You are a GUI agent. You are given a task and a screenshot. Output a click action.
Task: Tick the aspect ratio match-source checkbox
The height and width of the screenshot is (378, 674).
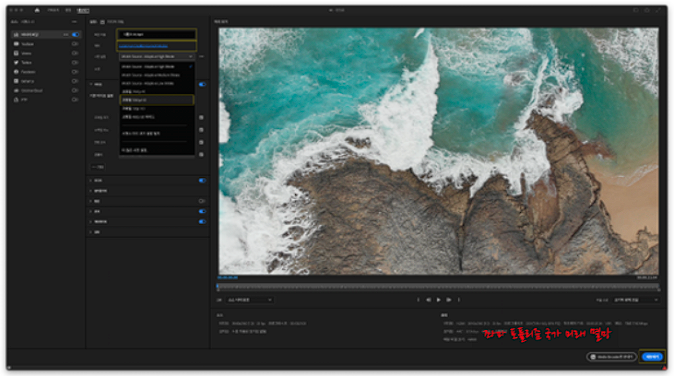point(201,154)
